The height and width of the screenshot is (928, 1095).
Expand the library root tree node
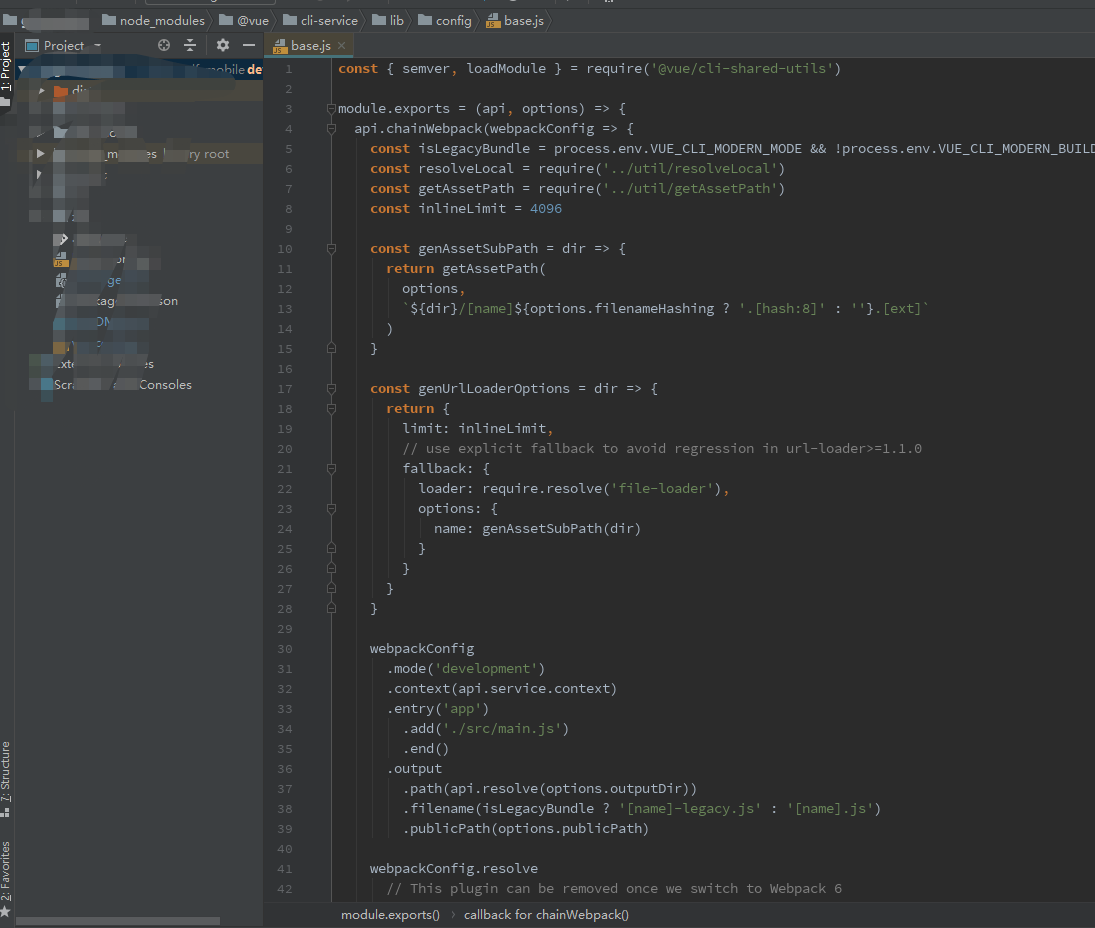click(x=40, y=154)
